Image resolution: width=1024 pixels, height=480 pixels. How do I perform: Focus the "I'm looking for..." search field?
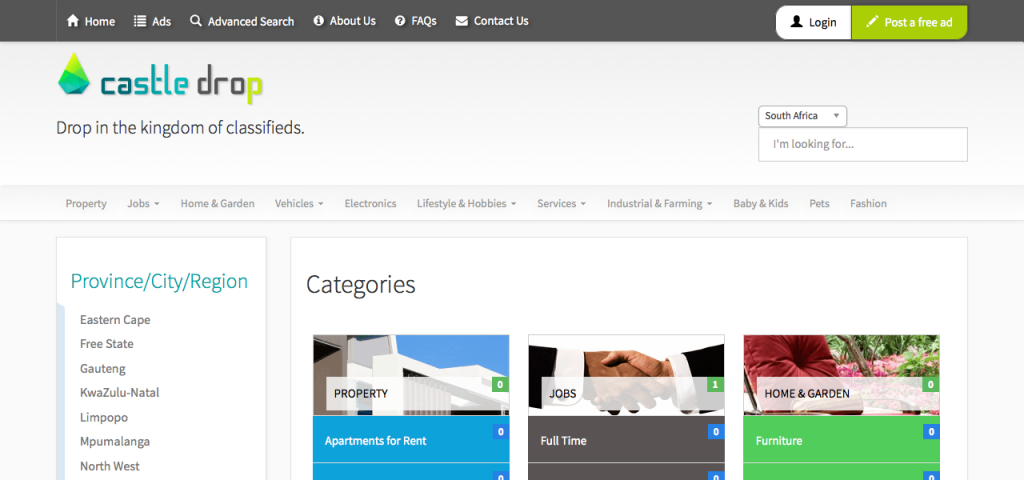click(x=863, y=144)
